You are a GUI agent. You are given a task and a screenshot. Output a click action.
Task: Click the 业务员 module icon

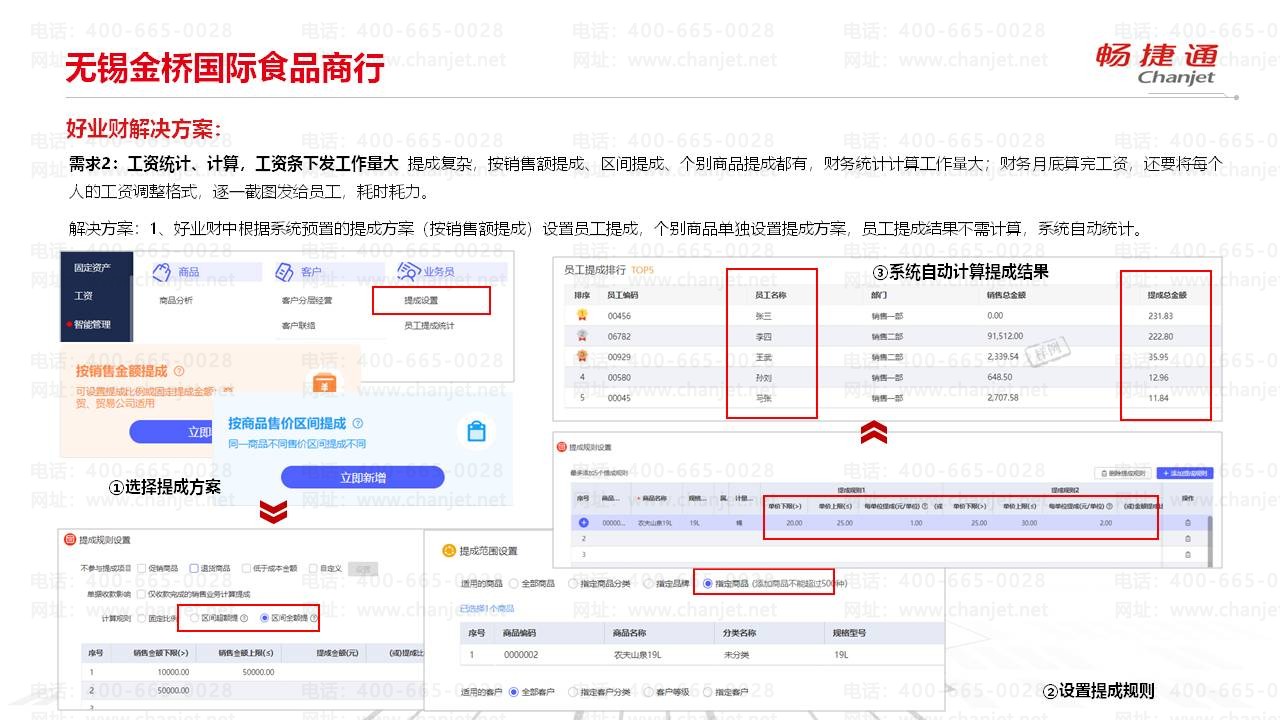coord(407,271)
